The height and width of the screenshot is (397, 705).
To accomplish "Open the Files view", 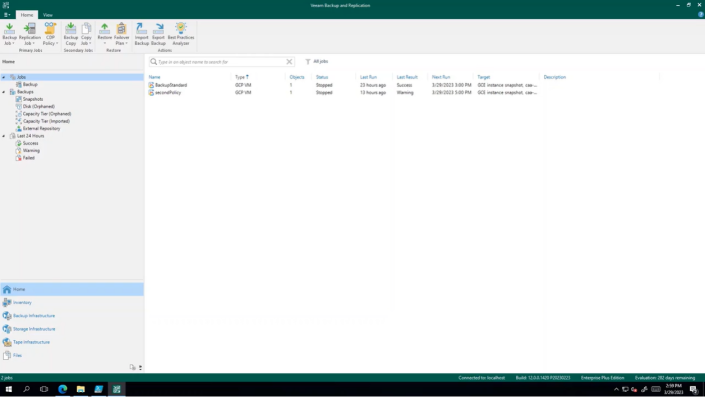I will point(72,355).
